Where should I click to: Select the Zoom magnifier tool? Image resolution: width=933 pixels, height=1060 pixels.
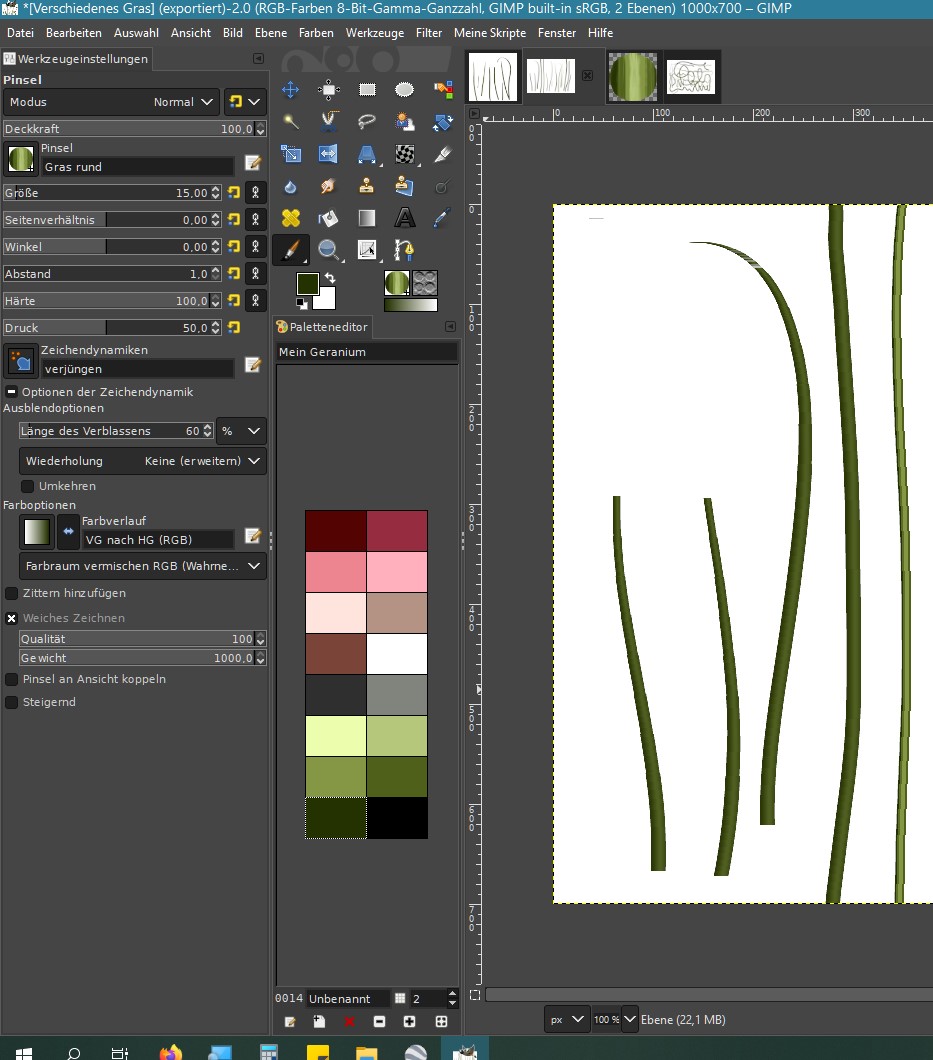click(329, 249)
